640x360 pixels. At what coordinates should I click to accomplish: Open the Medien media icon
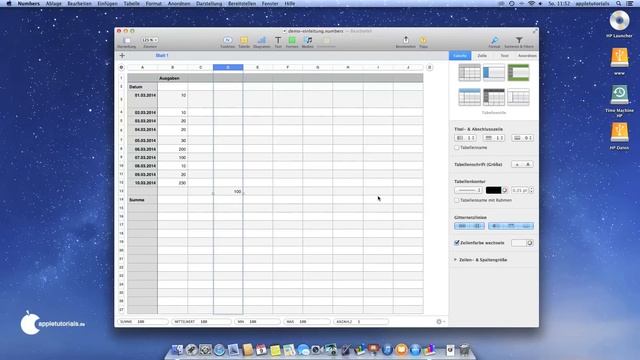308,40
